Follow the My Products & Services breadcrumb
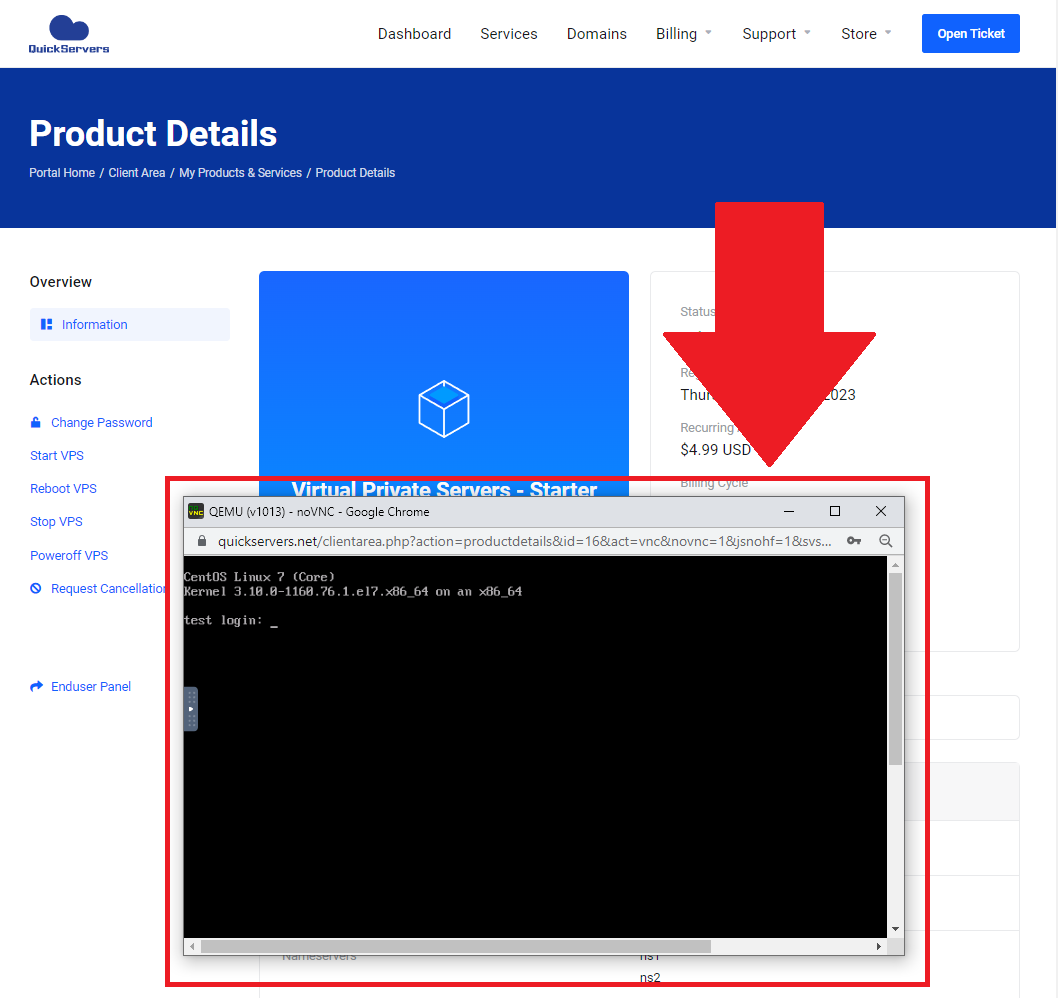1058x998 pixels. point(240,173)
